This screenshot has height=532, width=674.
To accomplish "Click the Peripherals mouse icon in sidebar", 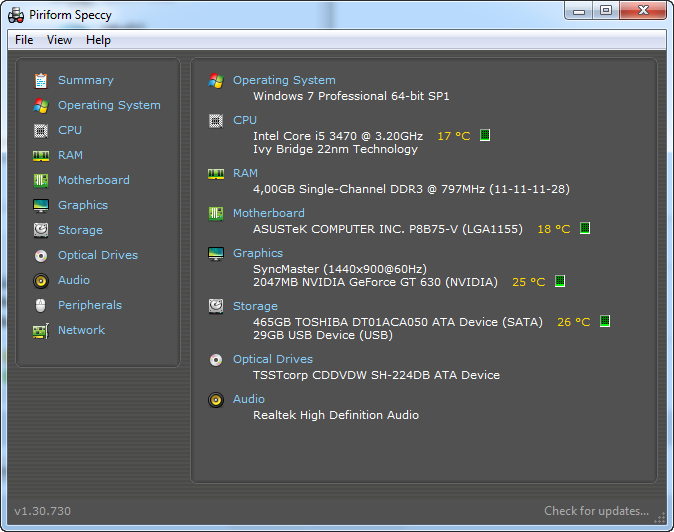I will click(x=41, y=305).
